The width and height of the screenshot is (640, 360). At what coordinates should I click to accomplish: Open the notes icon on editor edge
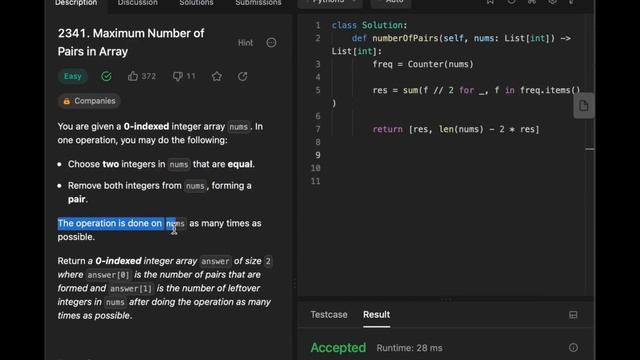click(x=584, y=106)
